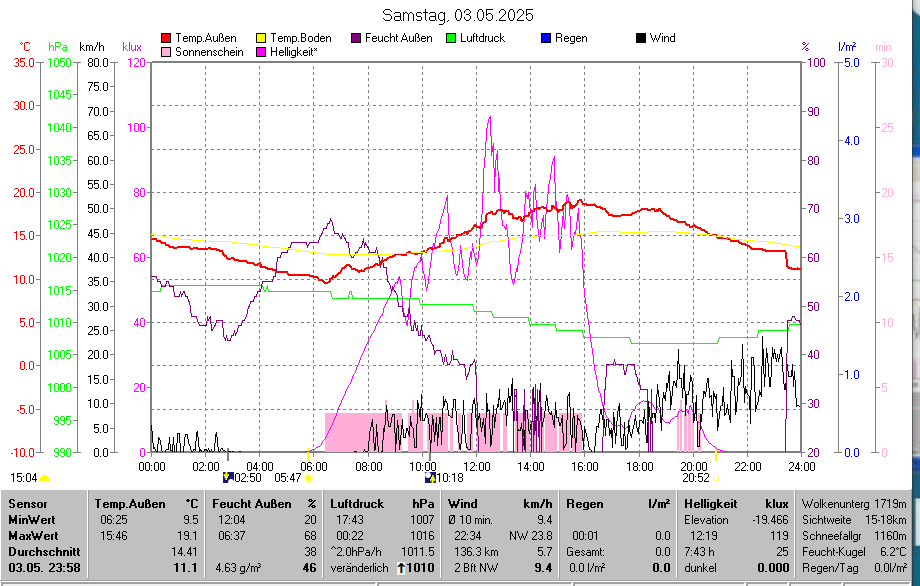920x586 pixels.
Task: Click the pink Sonnenschein legend swatch
Action: point(166,52)
